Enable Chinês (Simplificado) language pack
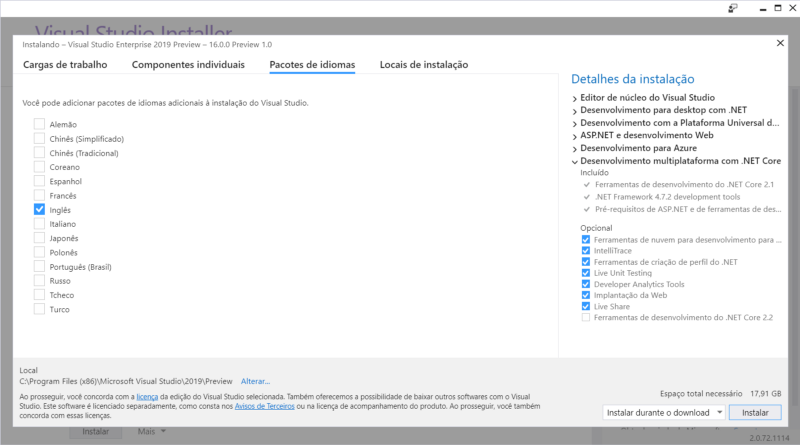 tap(39, 138)
